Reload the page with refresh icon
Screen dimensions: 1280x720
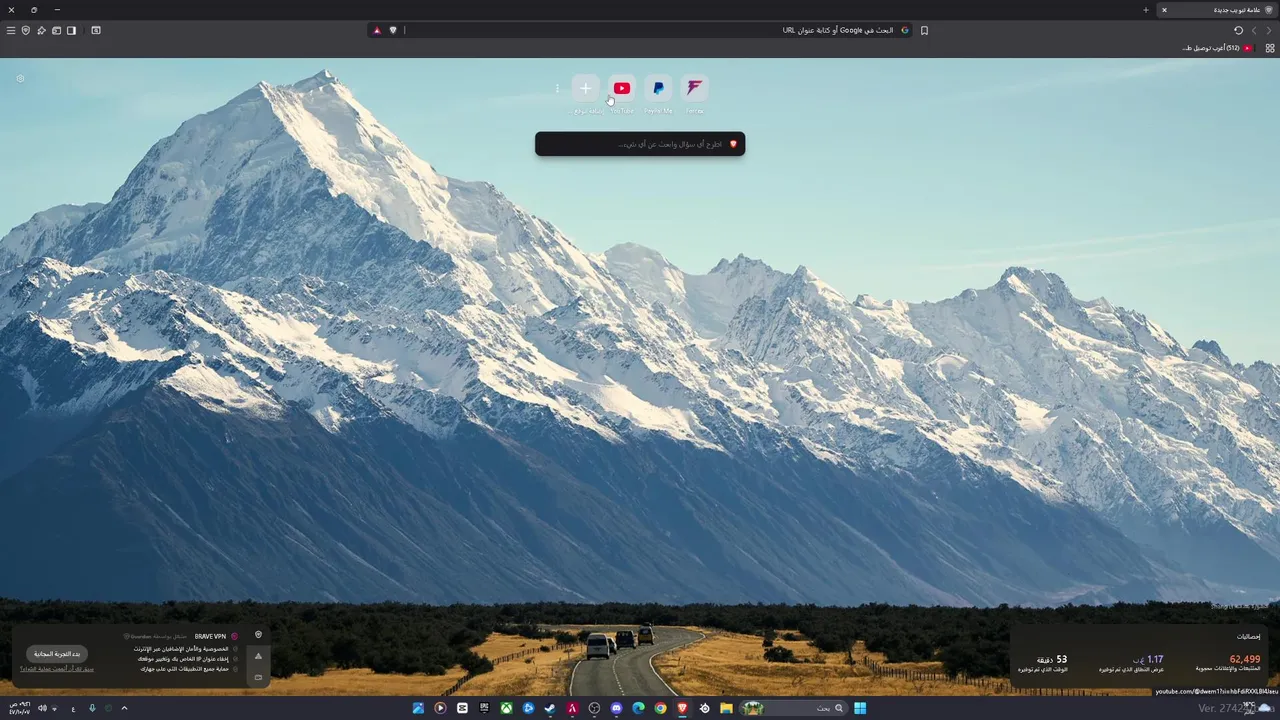[1238, 30]
